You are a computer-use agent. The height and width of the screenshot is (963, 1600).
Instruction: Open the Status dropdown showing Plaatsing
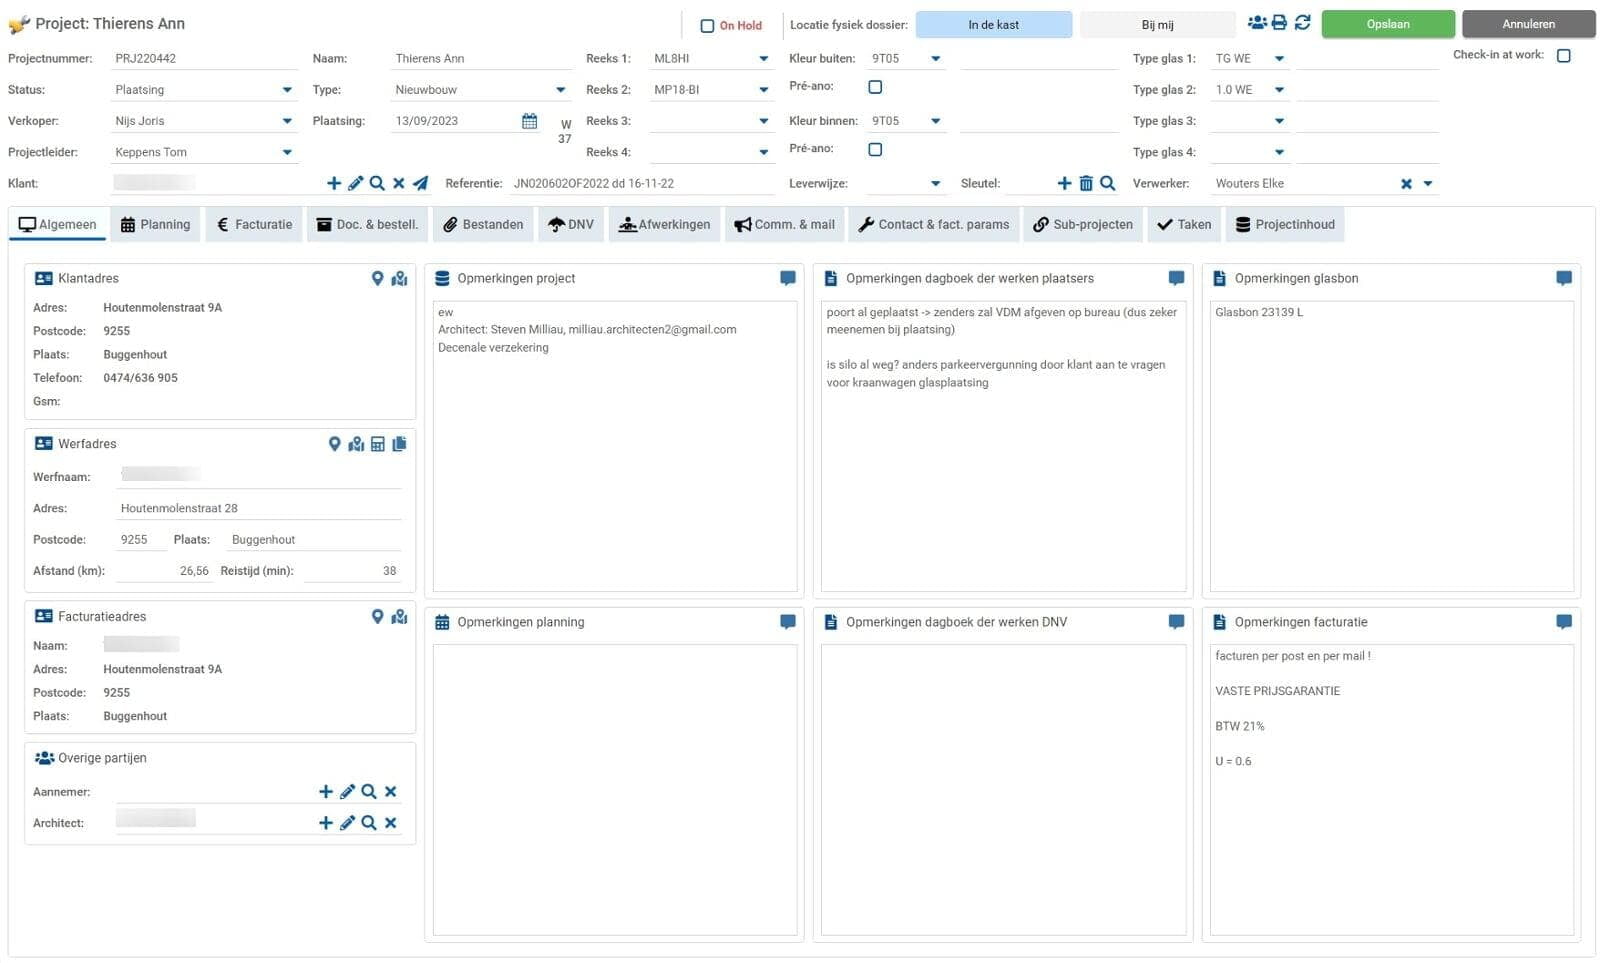pos(287,90)
